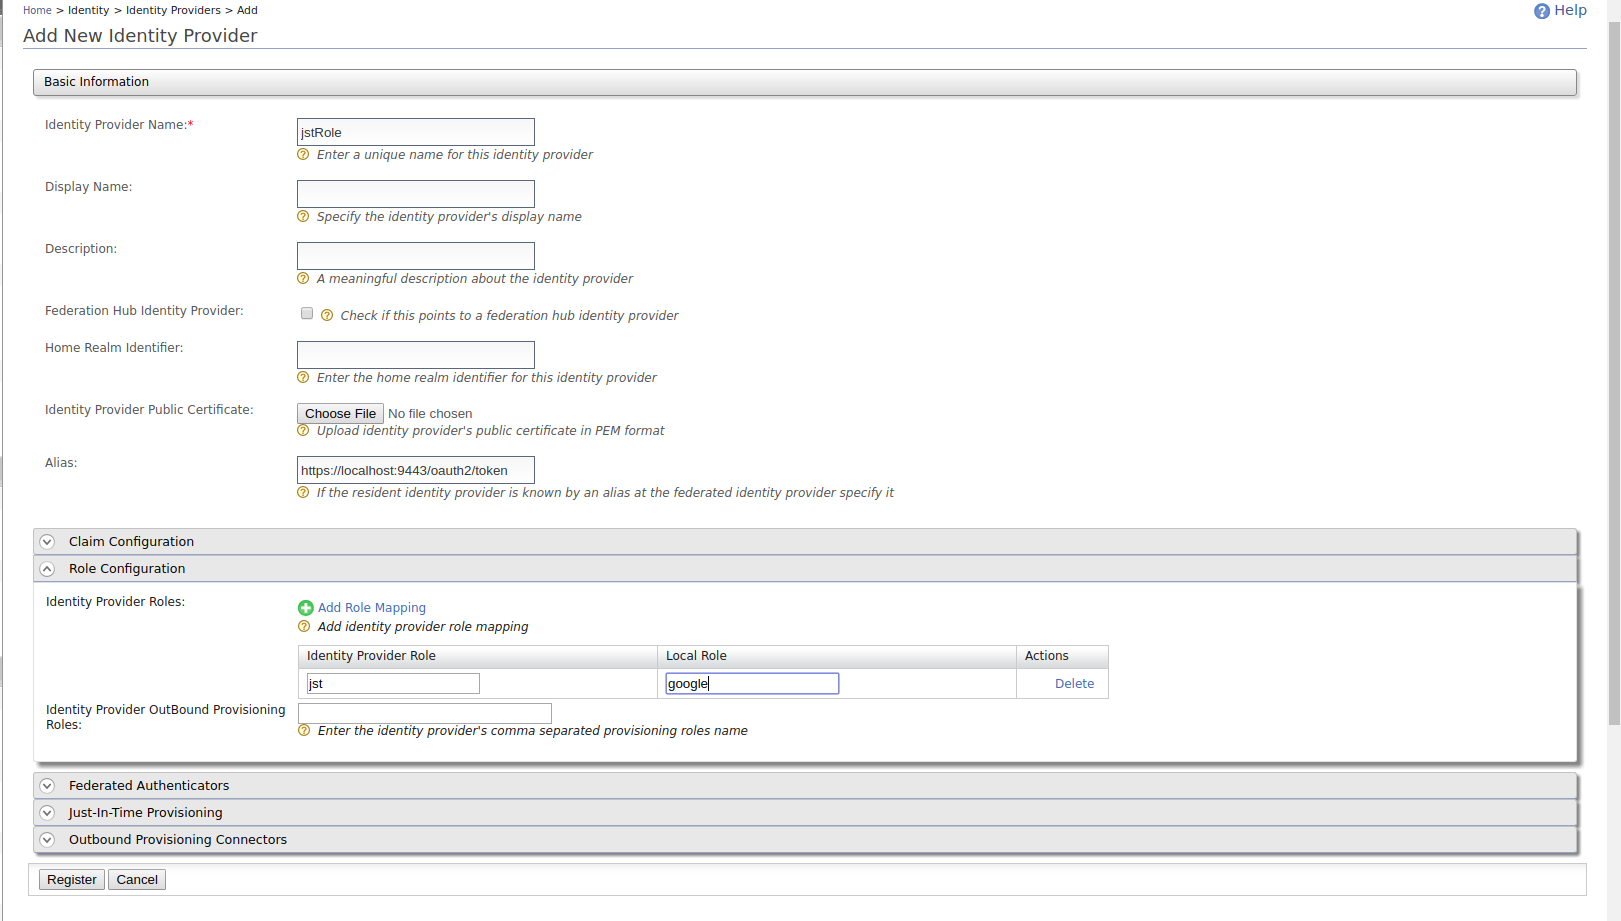
Task: Focus the Display Name field
Action: pos(416,194)
